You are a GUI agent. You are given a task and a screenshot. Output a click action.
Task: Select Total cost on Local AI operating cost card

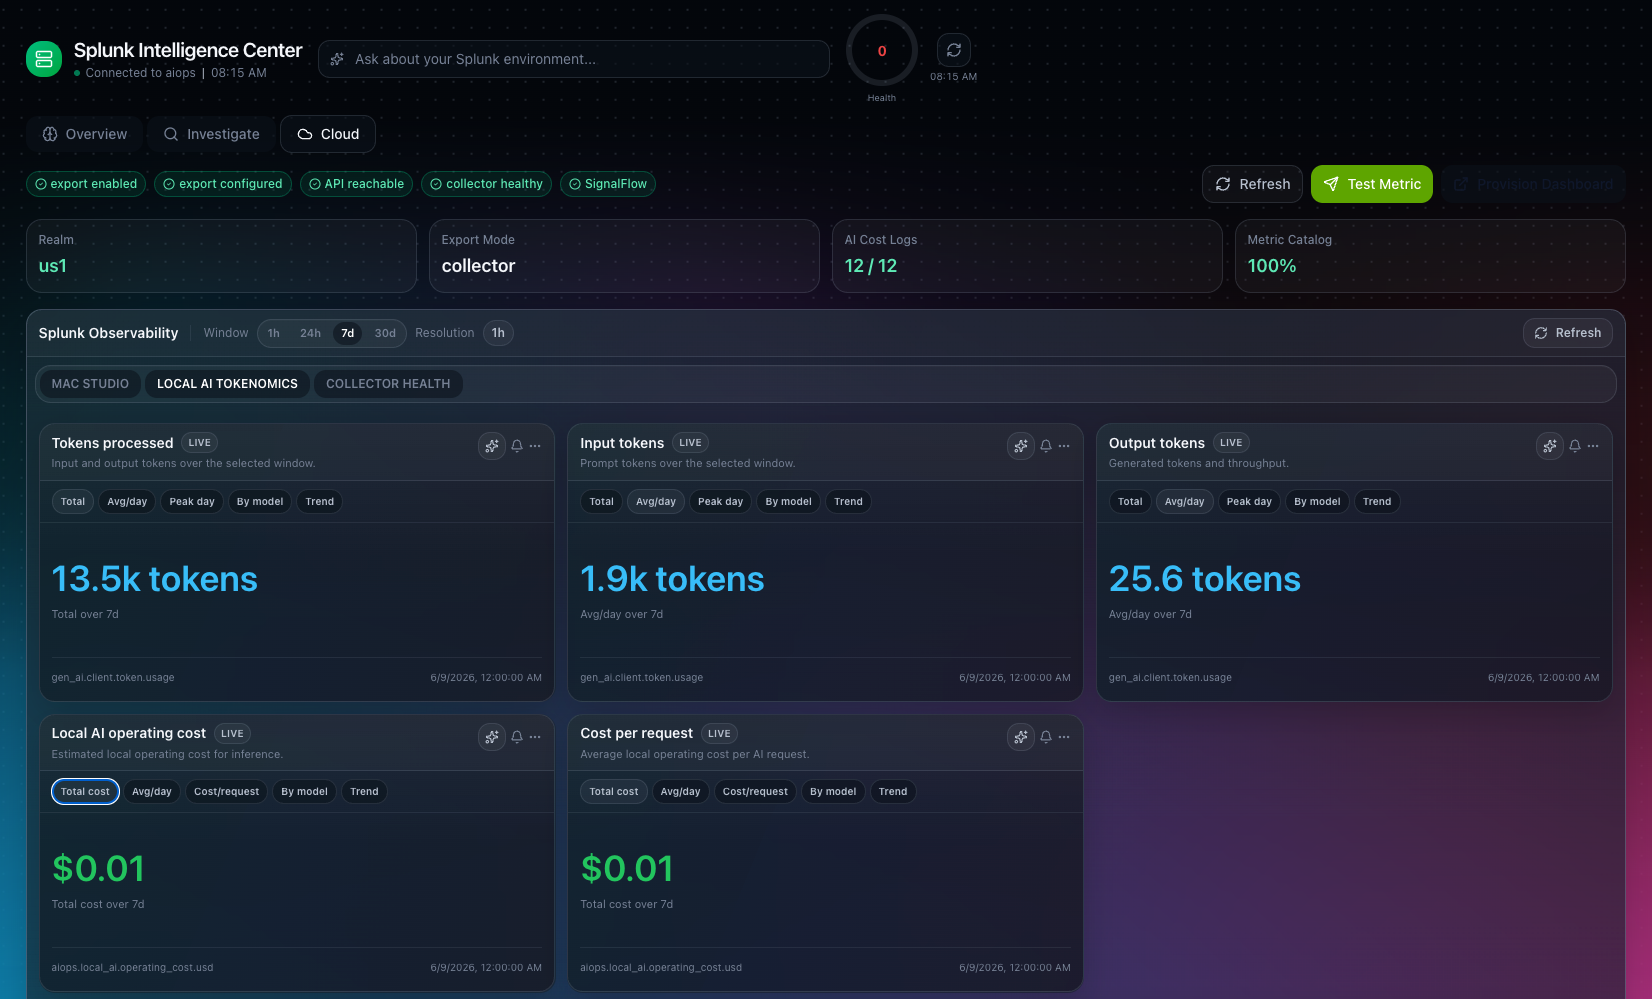tap(85, 792)
